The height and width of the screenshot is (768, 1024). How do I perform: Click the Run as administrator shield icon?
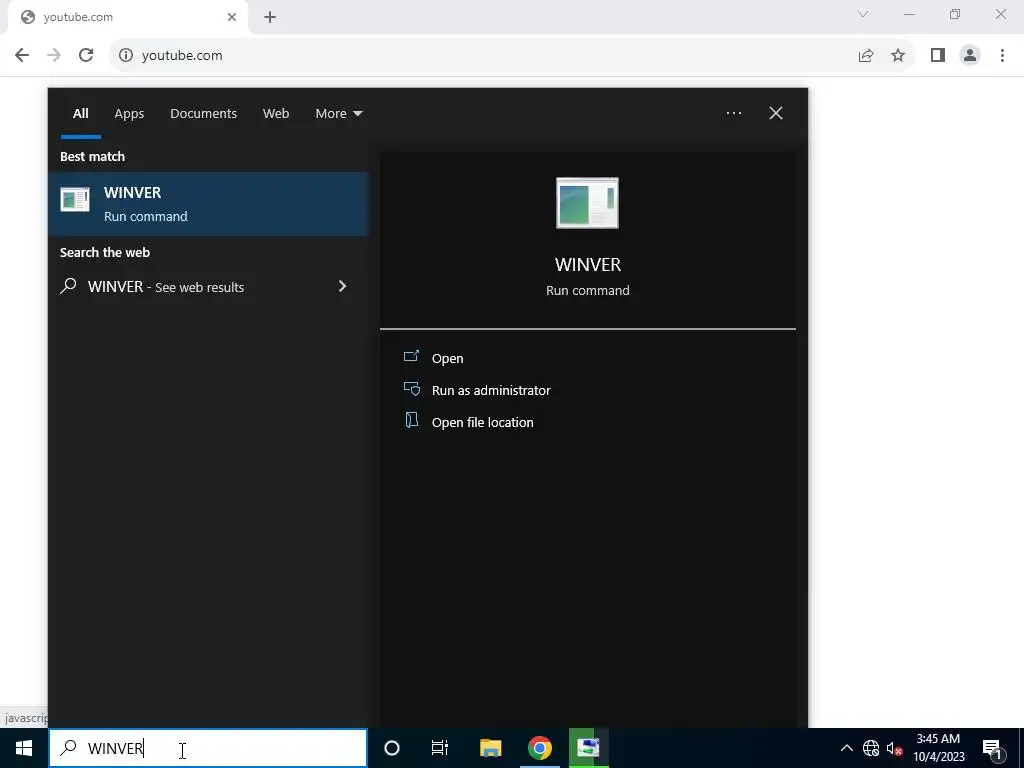coord(411,389)
